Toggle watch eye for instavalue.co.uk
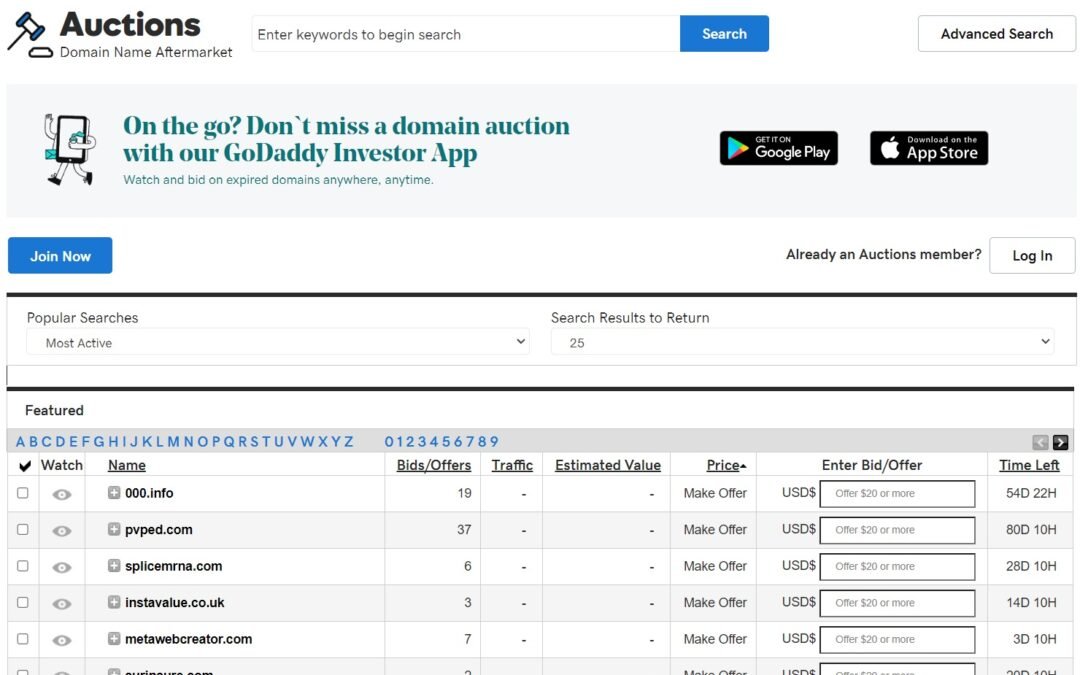 [x=62, y=604]
